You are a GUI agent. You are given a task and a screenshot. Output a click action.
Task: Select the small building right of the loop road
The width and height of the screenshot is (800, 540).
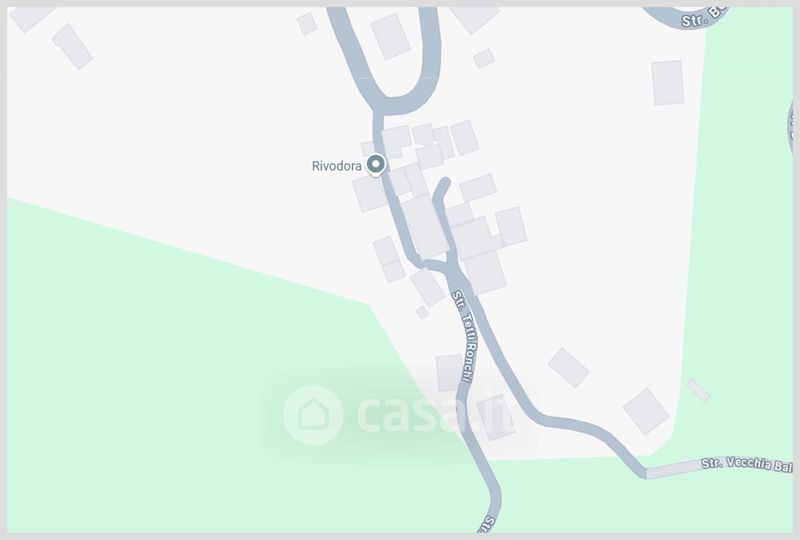(484, 59)
